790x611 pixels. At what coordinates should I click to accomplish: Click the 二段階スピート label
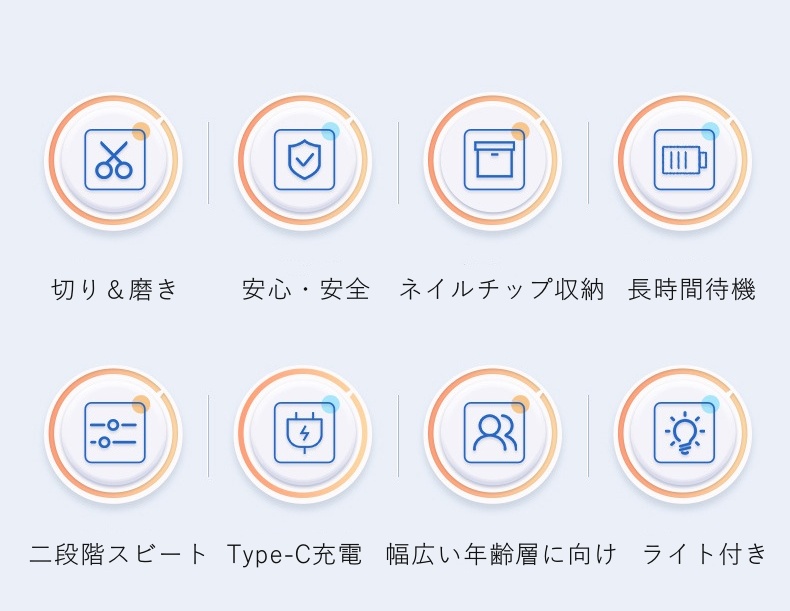pos(118,553)
